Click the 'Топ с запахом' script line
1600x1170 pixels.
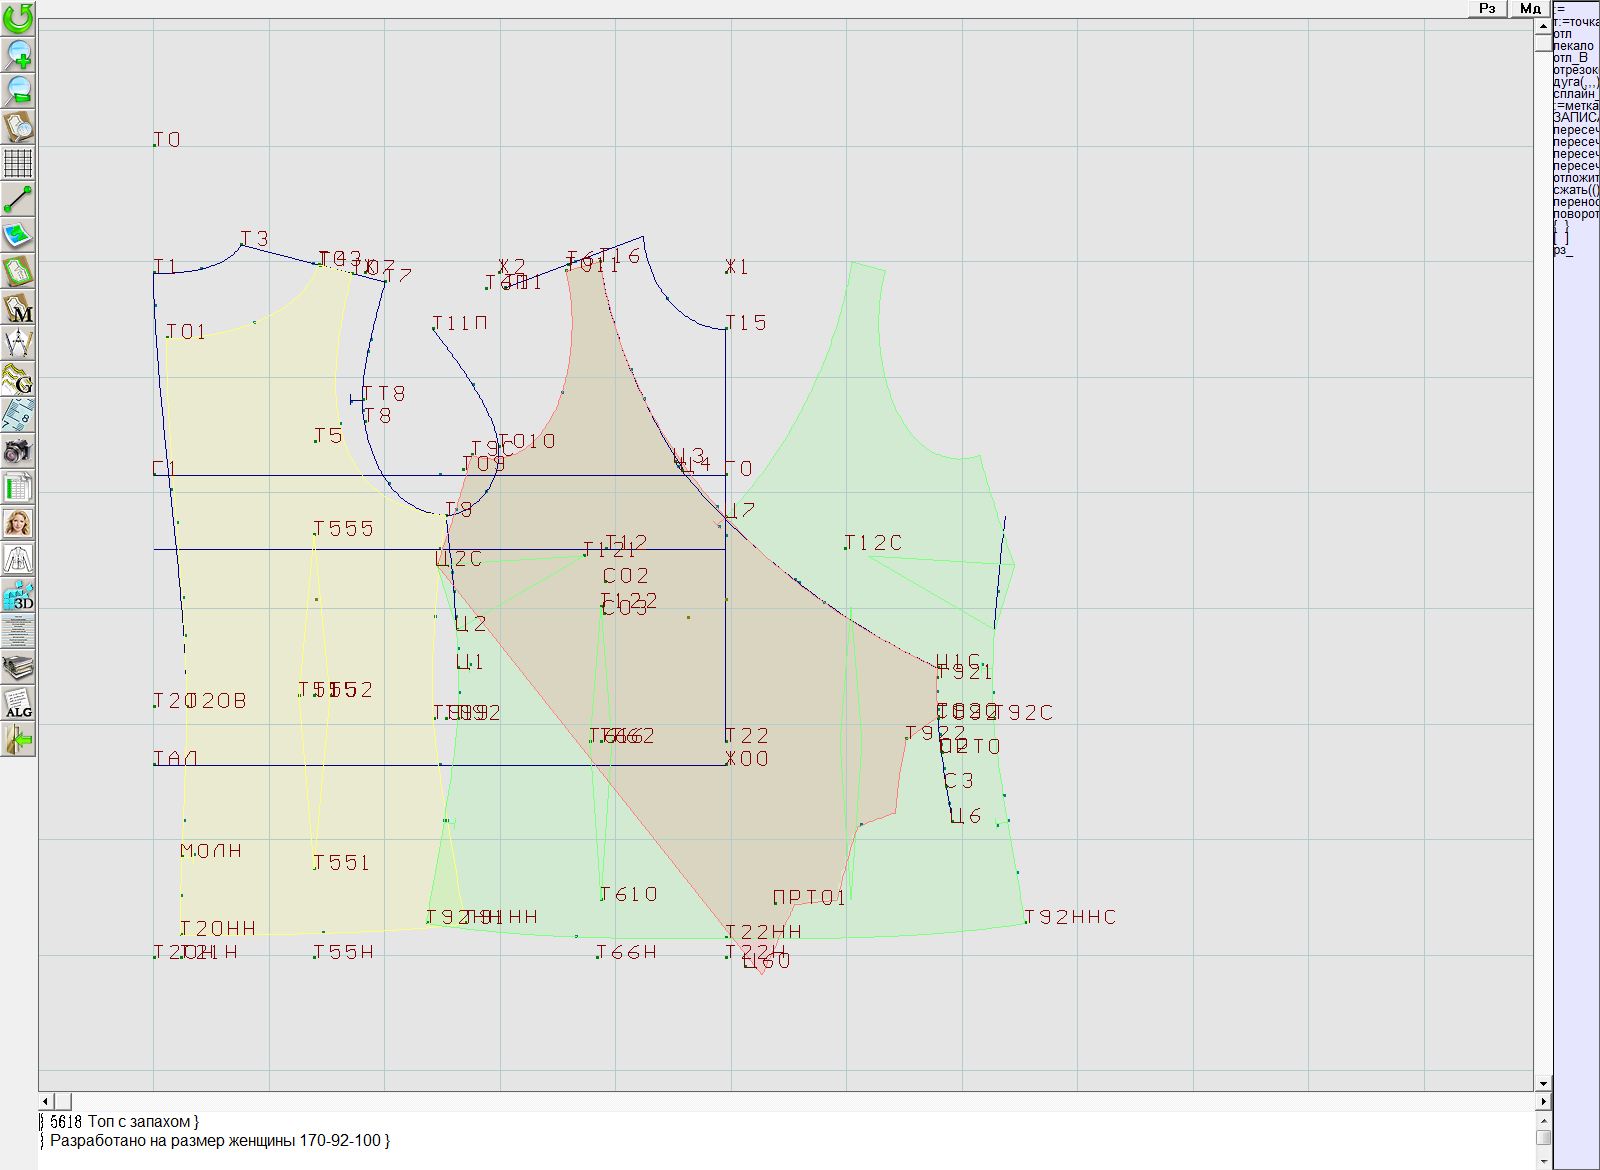tap(142, 1121)
